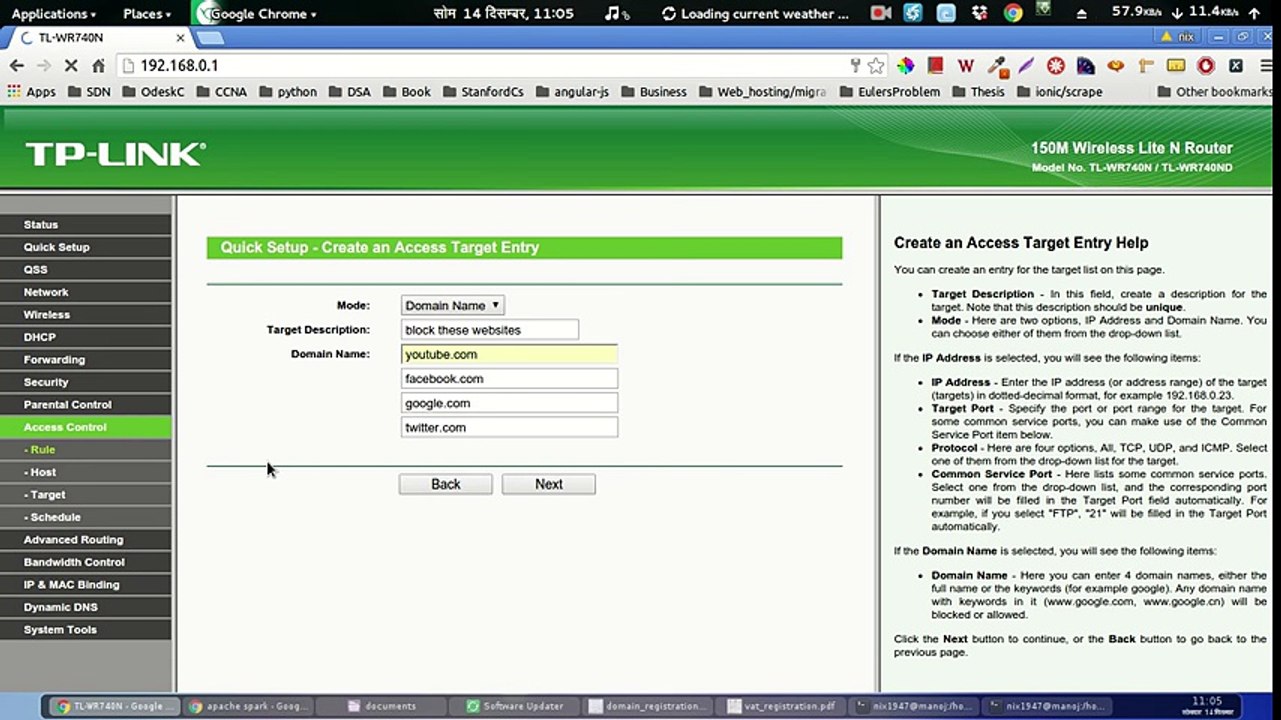
Task: Click the browser back arrow
Action: 16,66
